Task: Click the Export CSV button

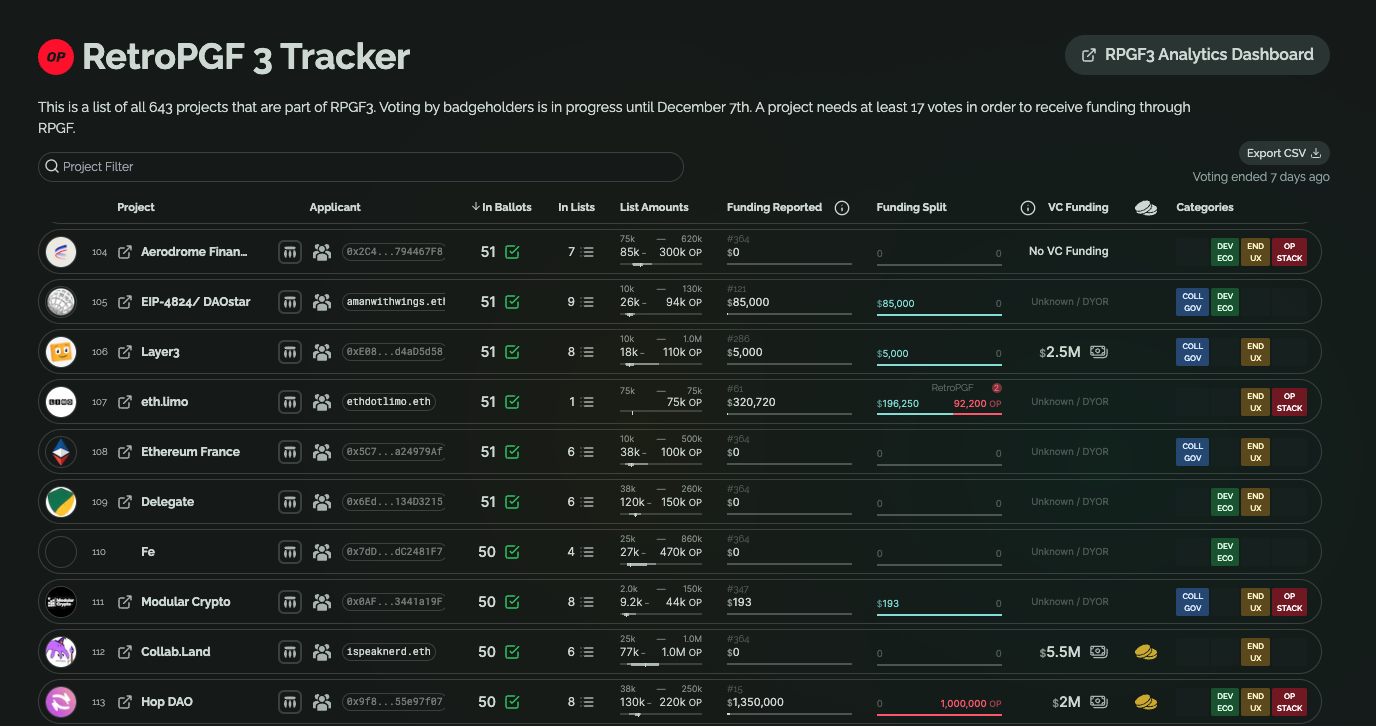Action: pos(1284,153)
